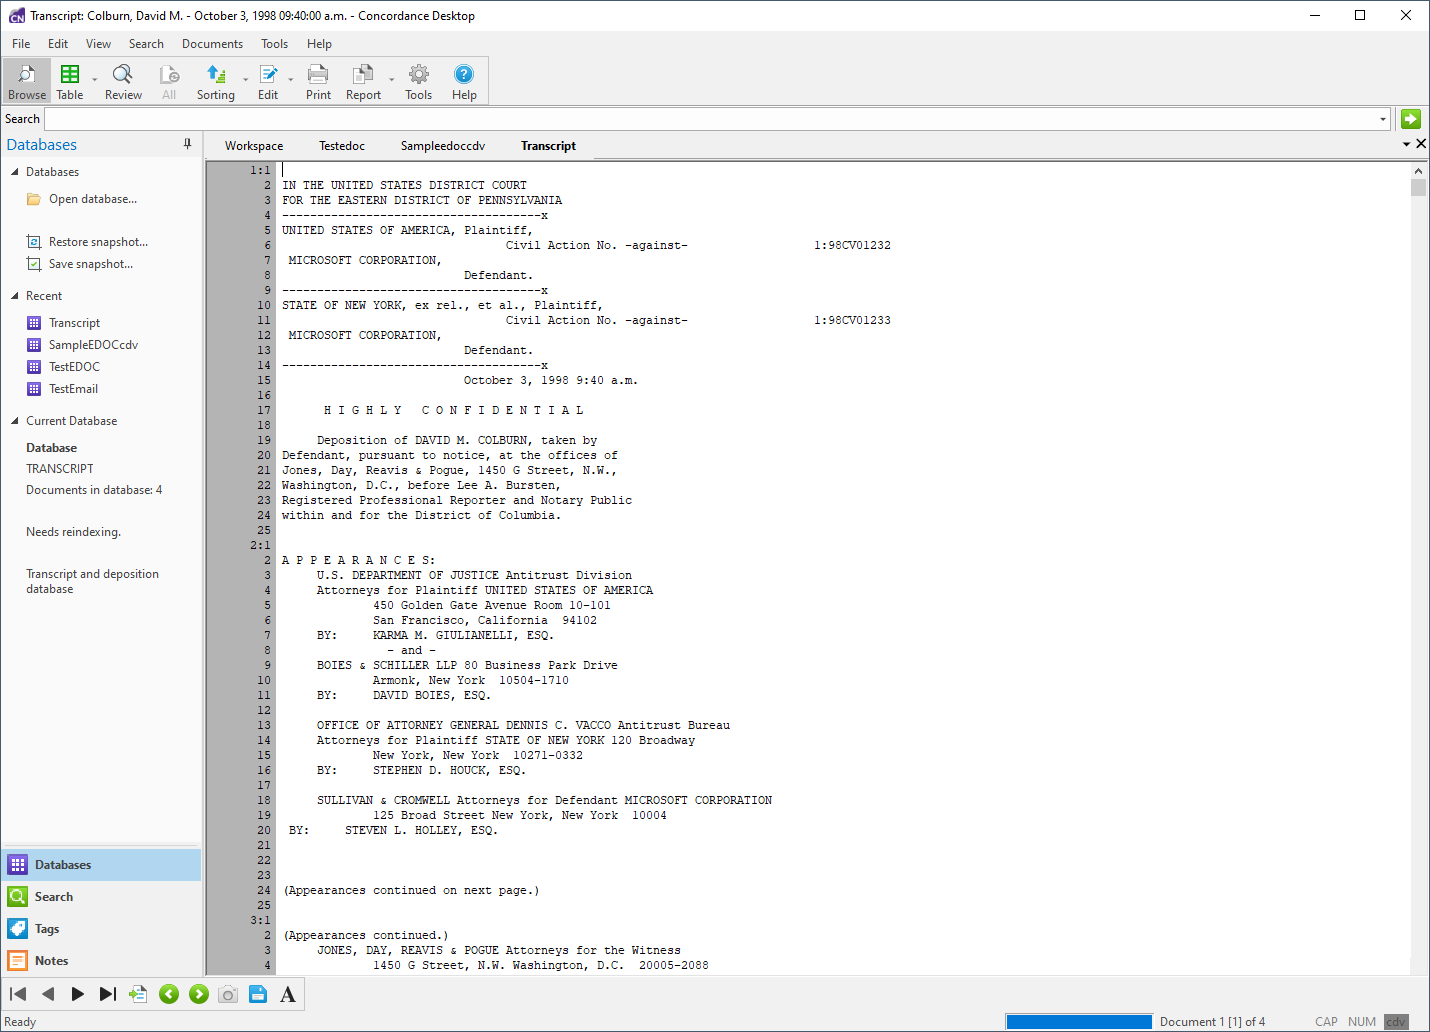The height and width of the screenshot is (1032, 1430).
Task: Click 'Document 1 [1] of 4' status text
Action: click(x=1212, y=1022)
